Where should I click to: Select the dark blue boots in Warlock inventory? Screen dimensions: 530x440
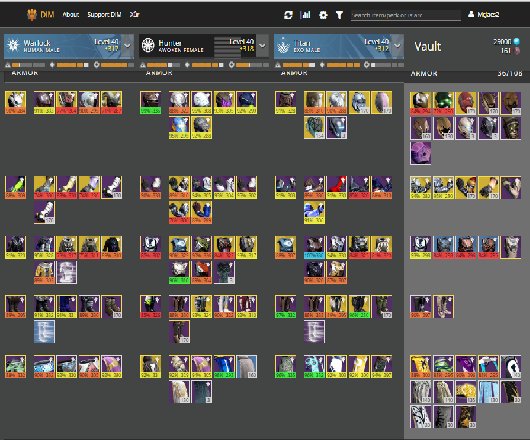(67, 307)
